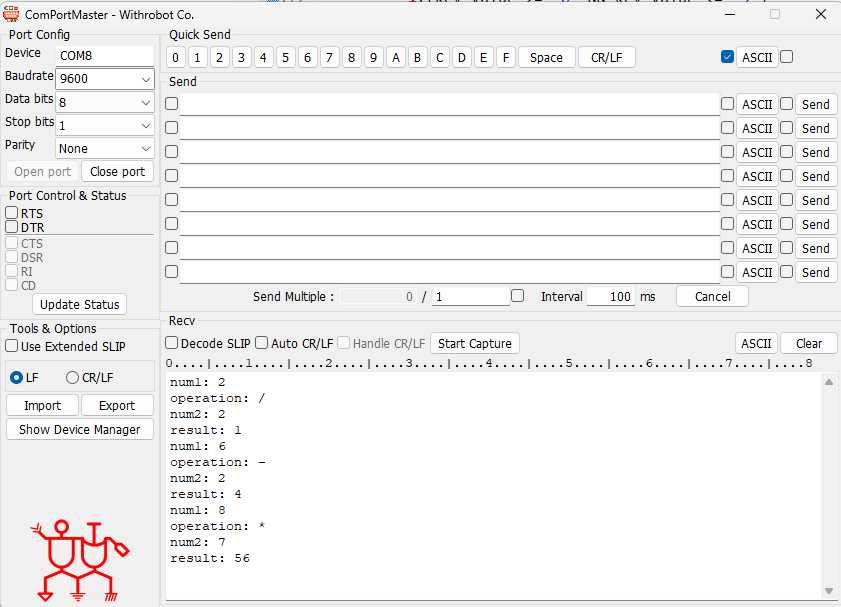Click the Import button
841x607 pixels.
42,405
